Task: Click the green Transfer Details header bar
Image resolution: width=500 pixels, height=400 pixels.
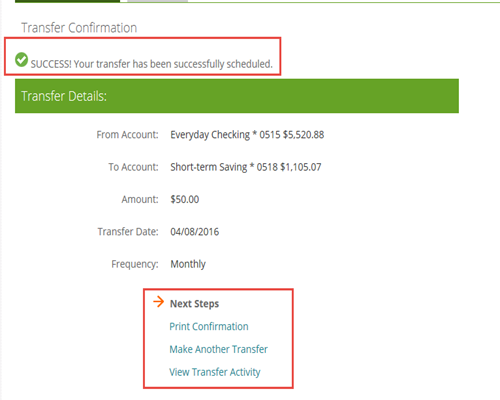Action: click(237, 96)
